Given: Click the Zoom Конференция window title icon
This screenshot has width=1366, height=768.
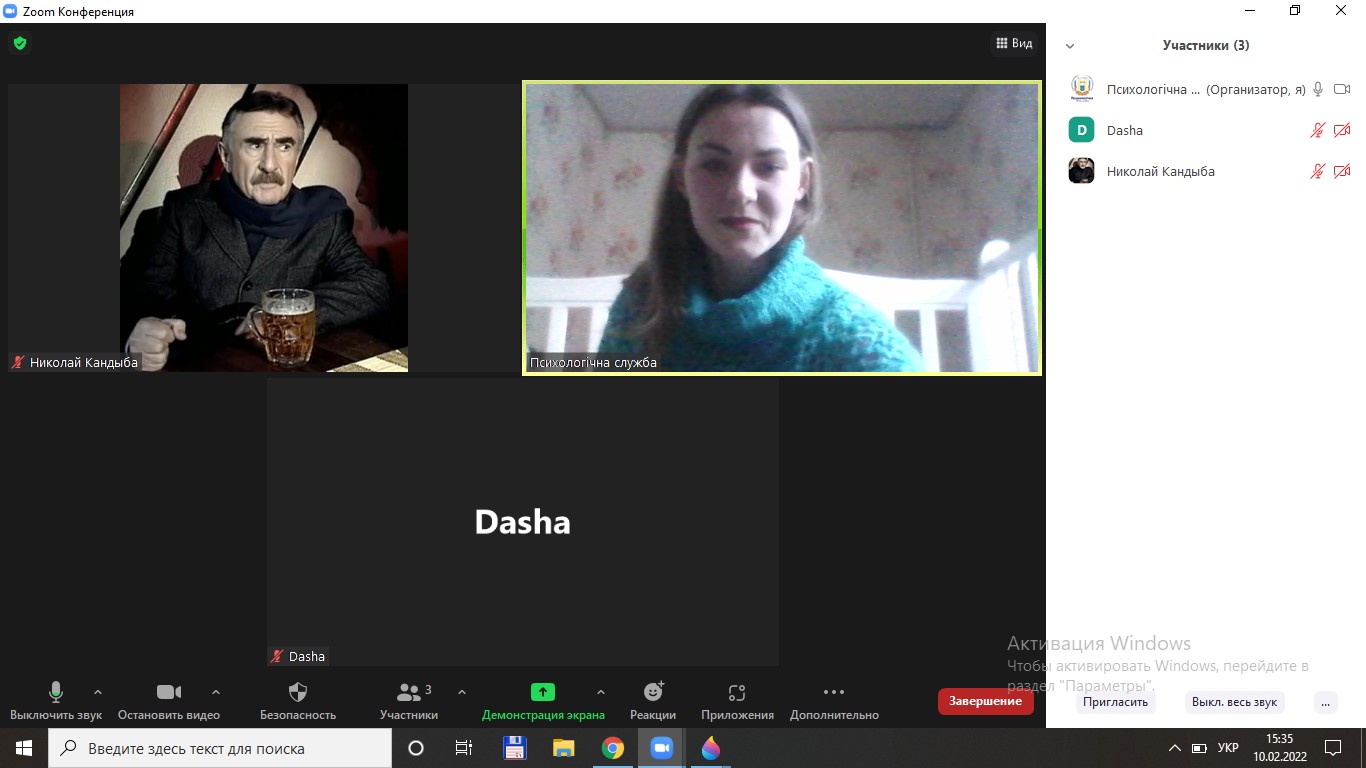Looking at the screenshot, I should (x=11, y=11).
